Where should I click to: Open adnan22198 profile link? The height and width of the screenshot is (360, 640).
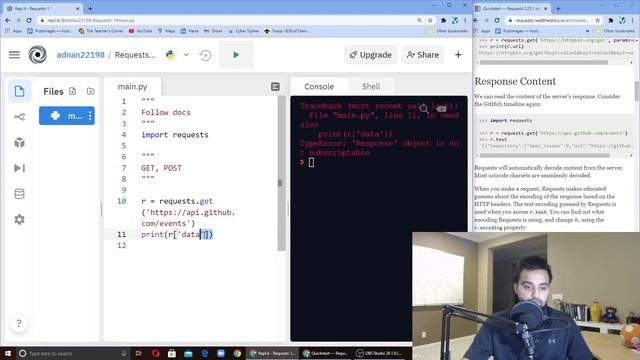pyautogui.click(x=80, y=55)
